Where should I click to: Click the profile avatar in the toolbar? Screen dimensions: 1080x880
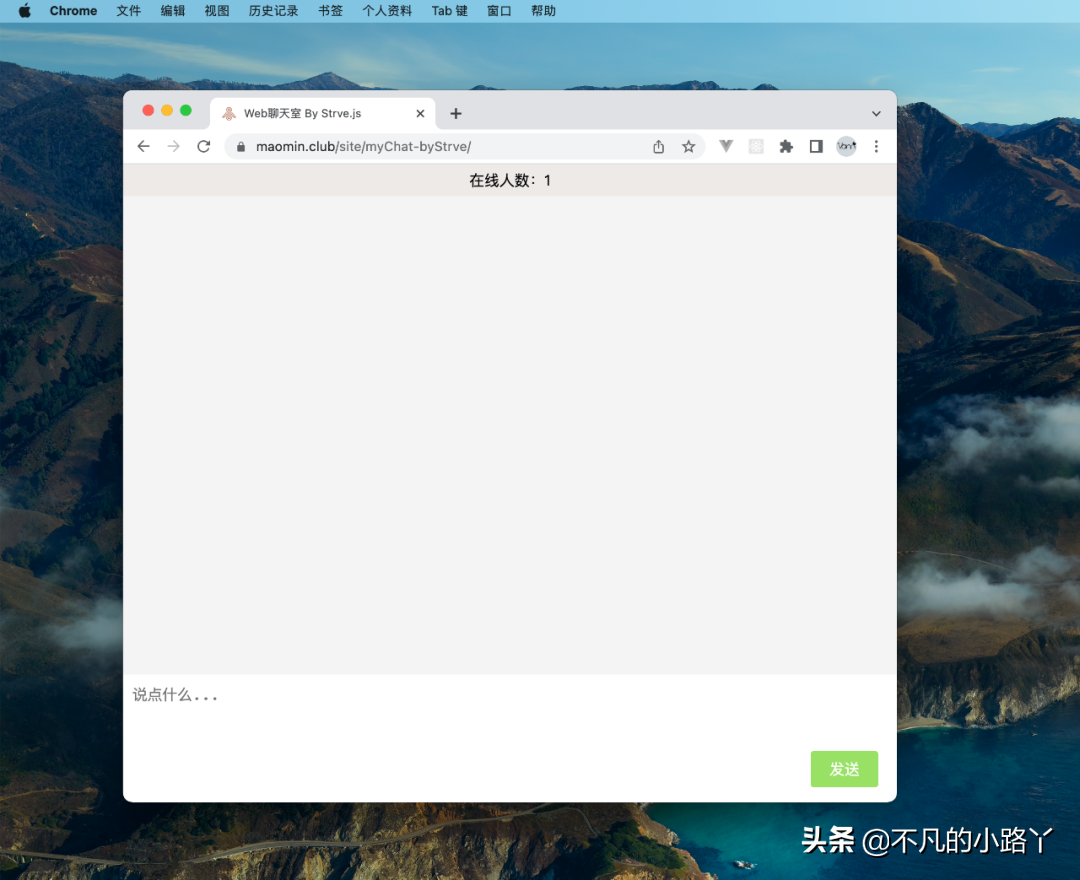[x=846, y=146]
